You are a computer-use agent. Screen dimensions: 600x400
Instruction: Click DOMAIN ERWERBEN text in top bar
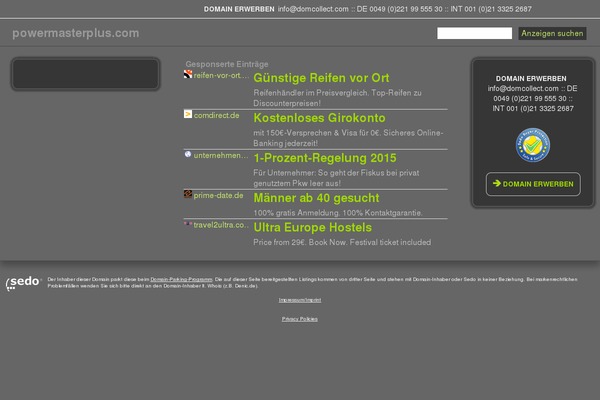(x=239, y=9)
